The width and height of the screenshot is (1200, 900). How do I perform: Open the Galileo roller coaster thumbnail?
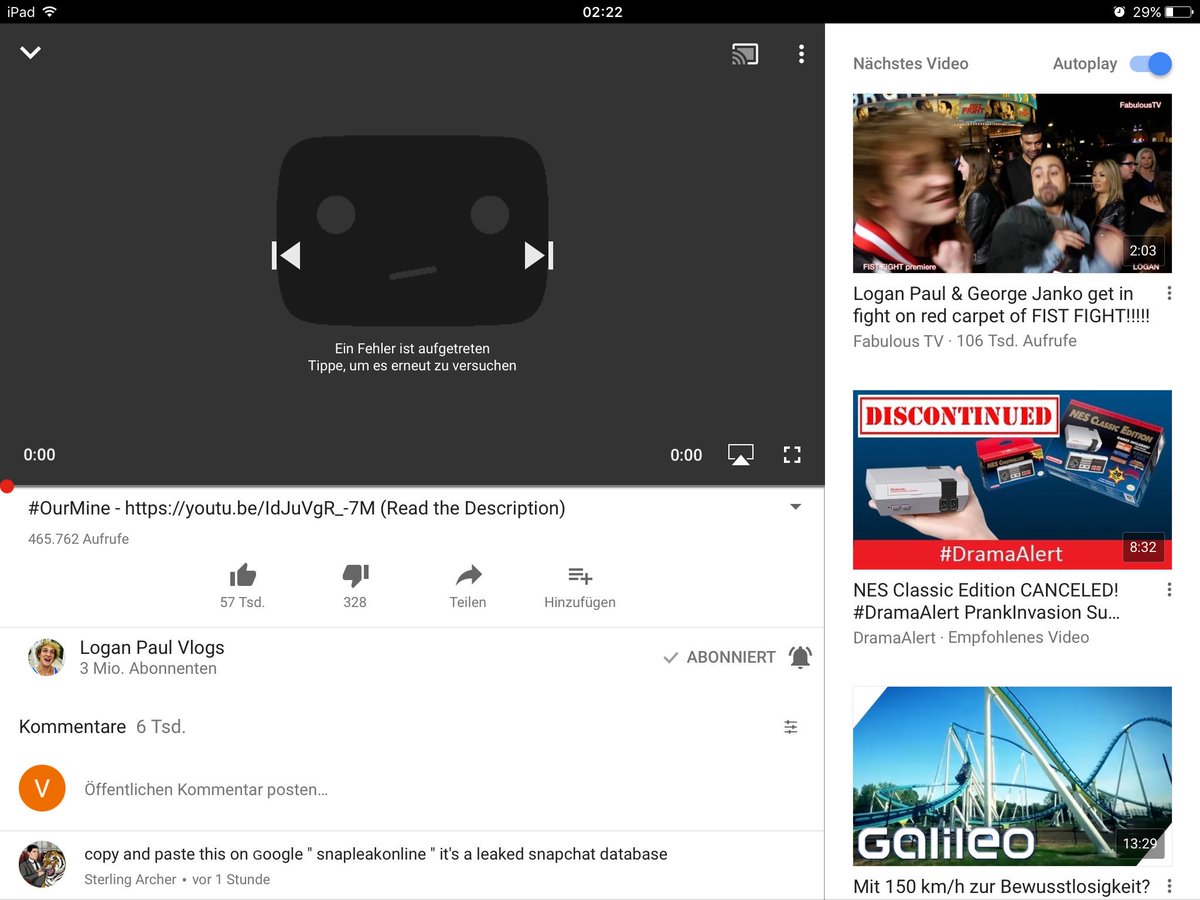pyautogui.click(x=1012, y=776)
